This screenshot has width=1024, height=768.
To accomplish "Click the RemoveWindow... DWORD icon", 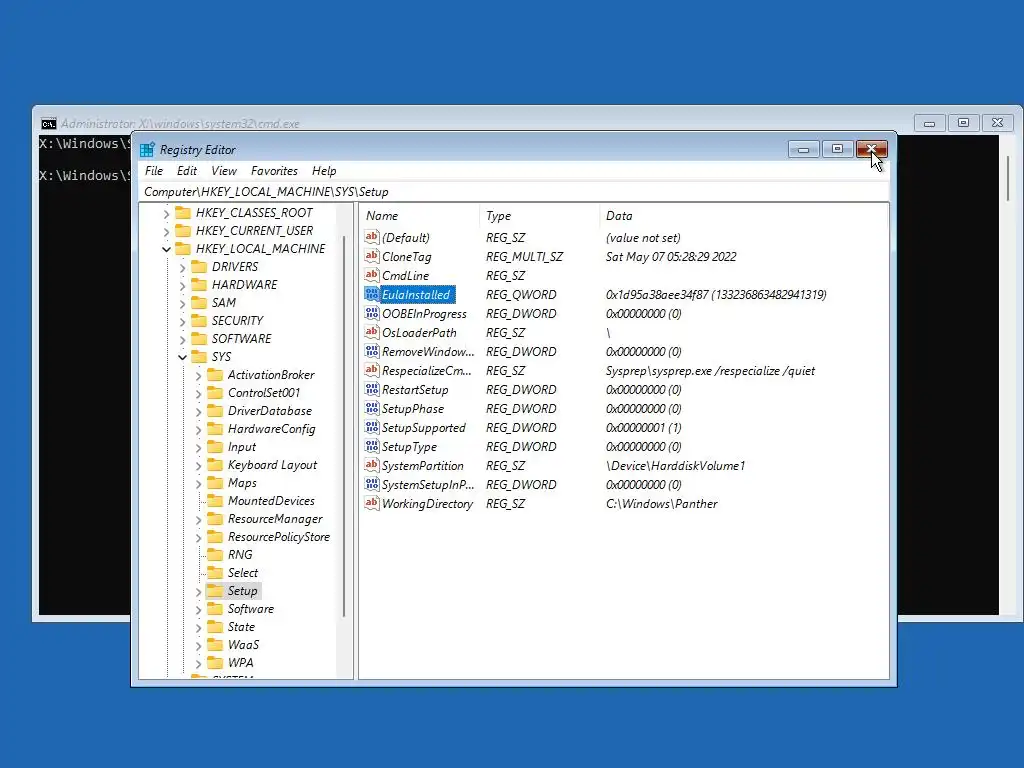I will click(x=372, y=351).
